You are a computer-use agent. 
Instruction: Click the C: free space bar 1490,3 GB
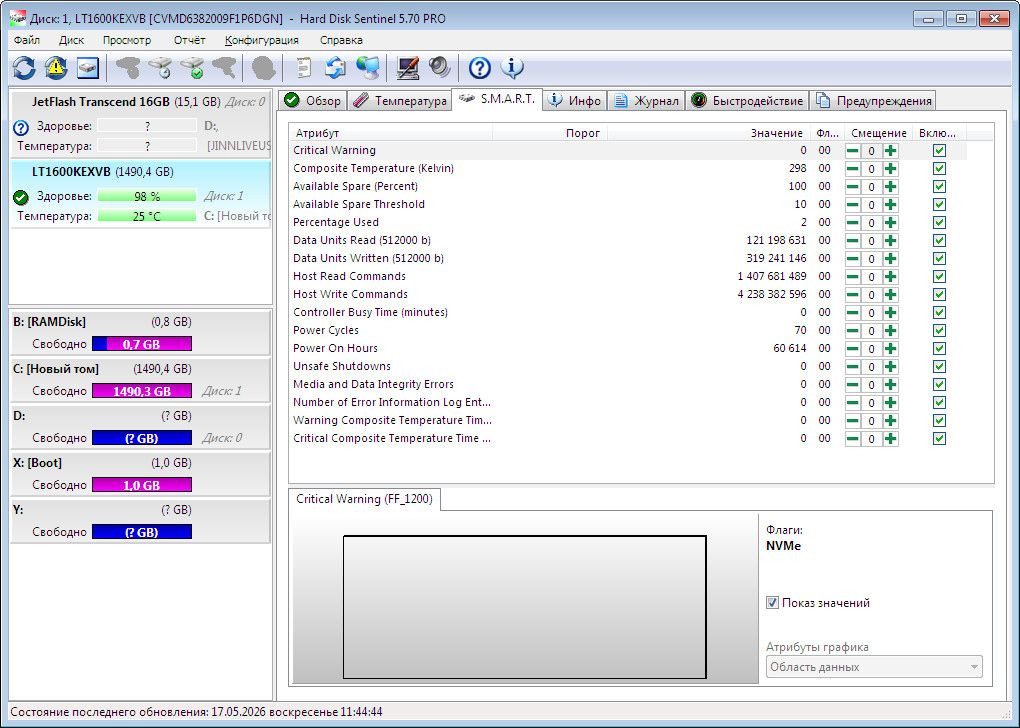pyautogui.click(x=142, y=391)
